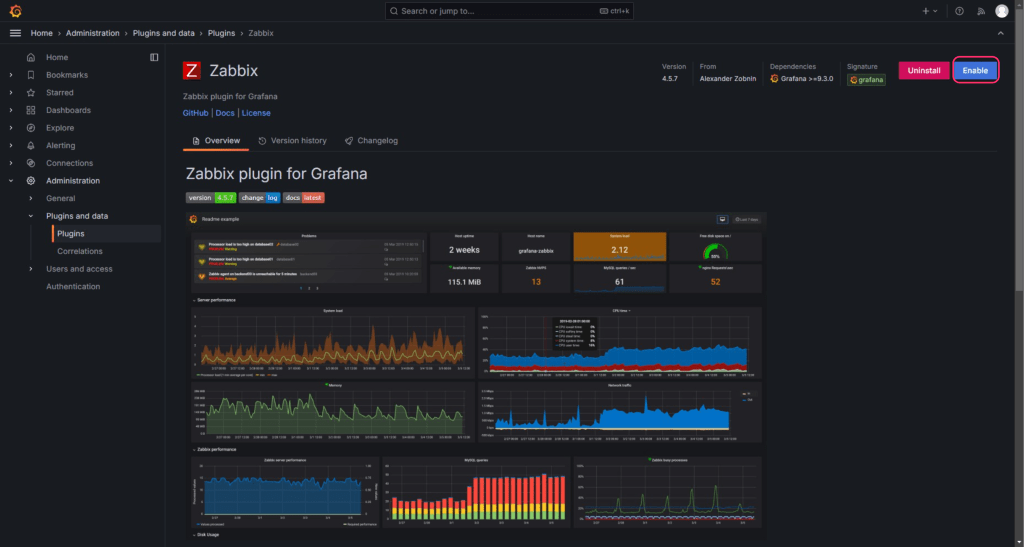Click the Dashboards grid icon in sidebar
The height and width of the screenshot is (547, 1024).
point(31,110)
